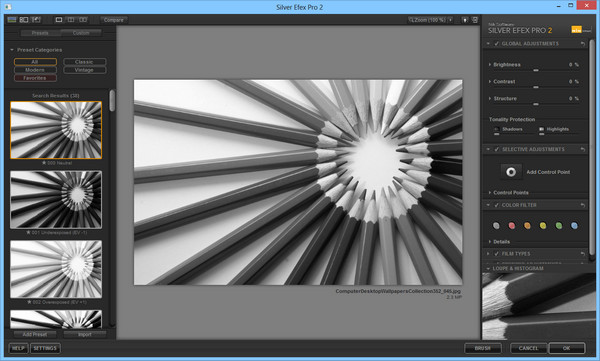
Task: Hide both side panels with the first toolbar icon
Action: (12, 20)
